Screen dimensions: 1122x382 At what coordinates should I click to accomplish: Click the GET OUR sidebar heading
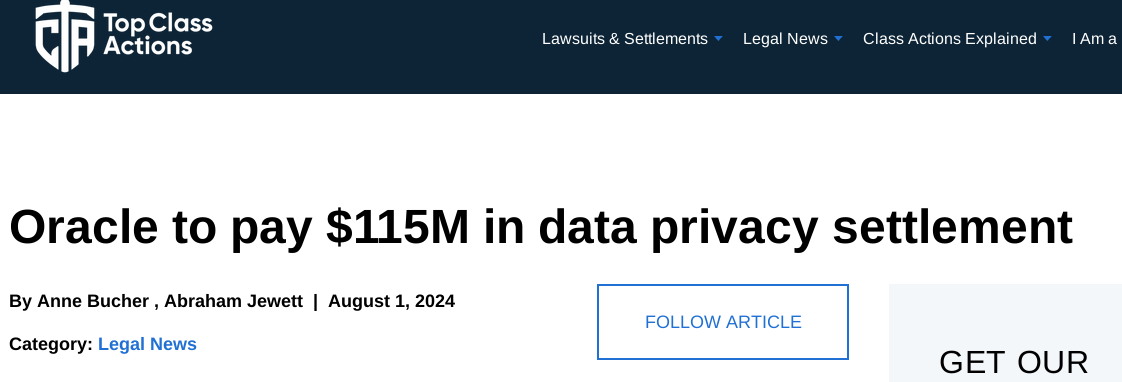pyautogui.click(x=1013, y=362)
